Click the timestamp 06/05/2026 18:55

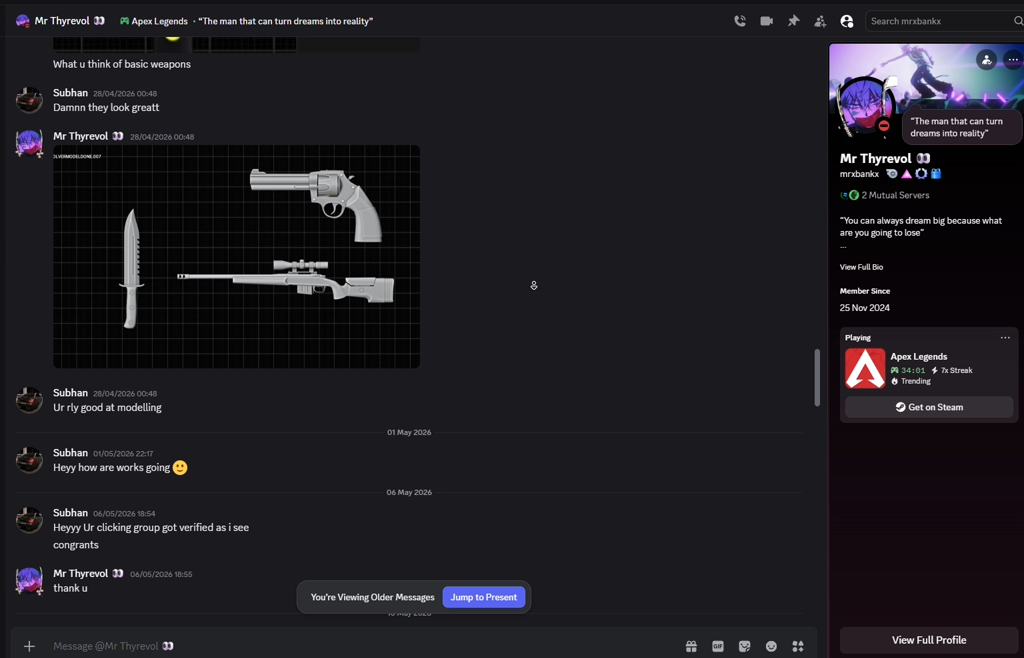pos(161,574)
